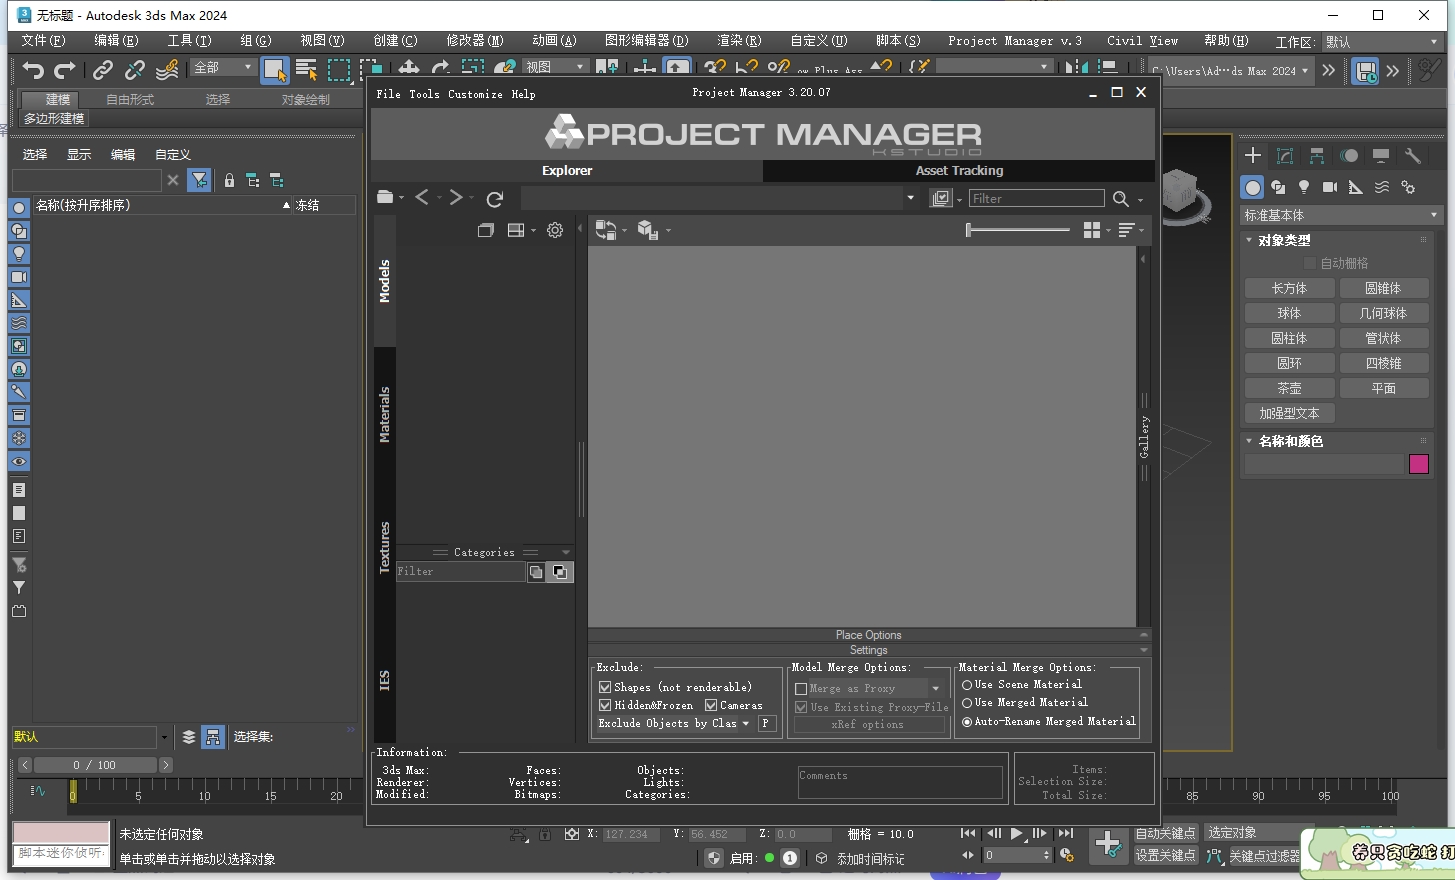Activate the Unlink Selection tool
1455x880 pixels.
click(x=134, y=70)
